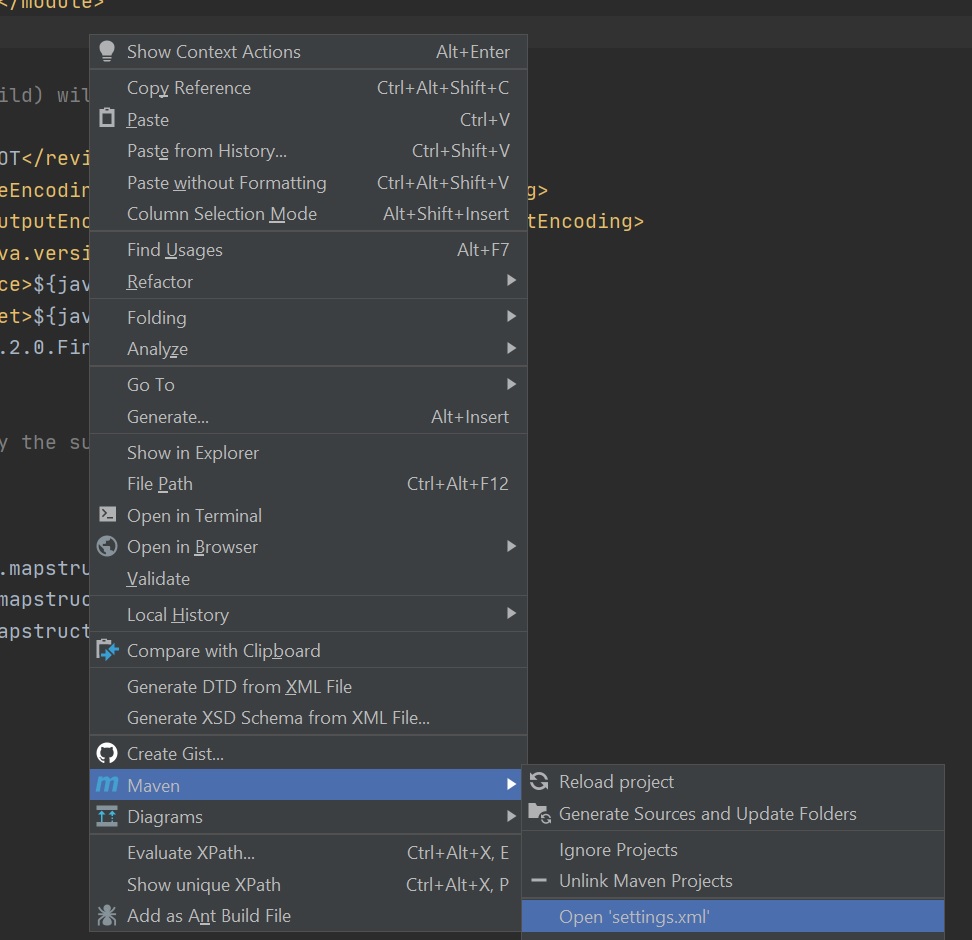Choose Generate DTD from XML File
The image size is (972, 940).
[x=239, y=687]
